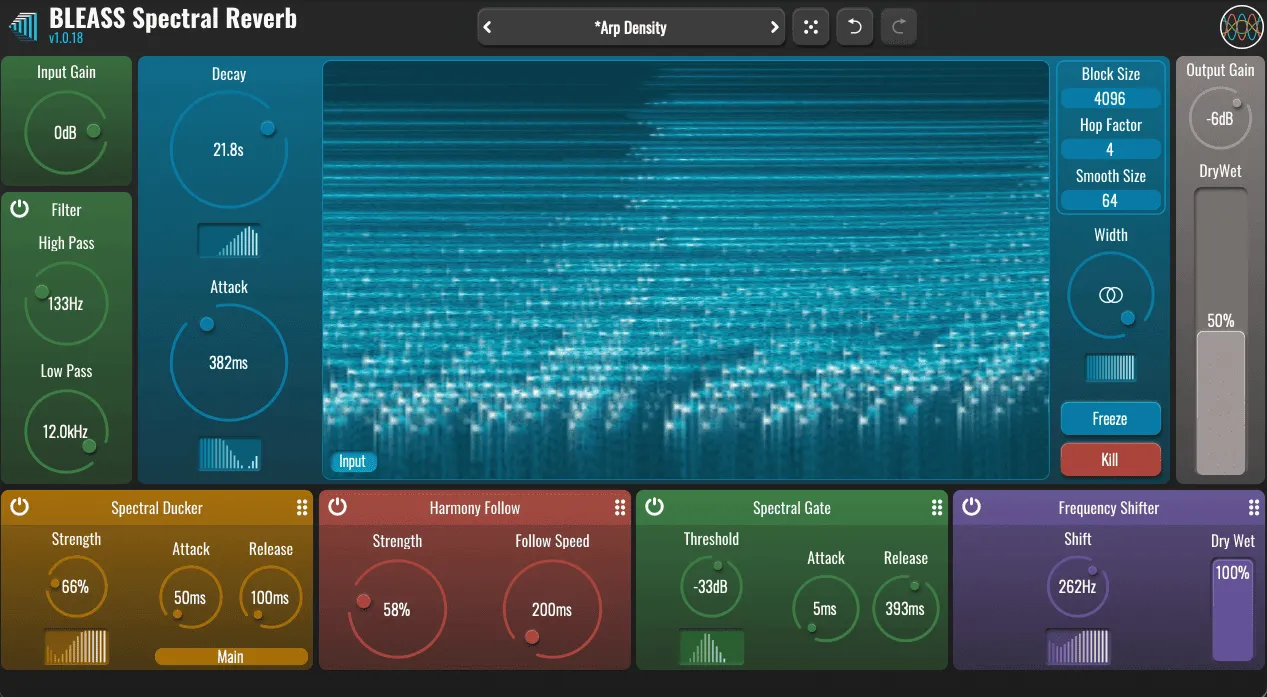Click the Harmony Follow title

point(475,508)
